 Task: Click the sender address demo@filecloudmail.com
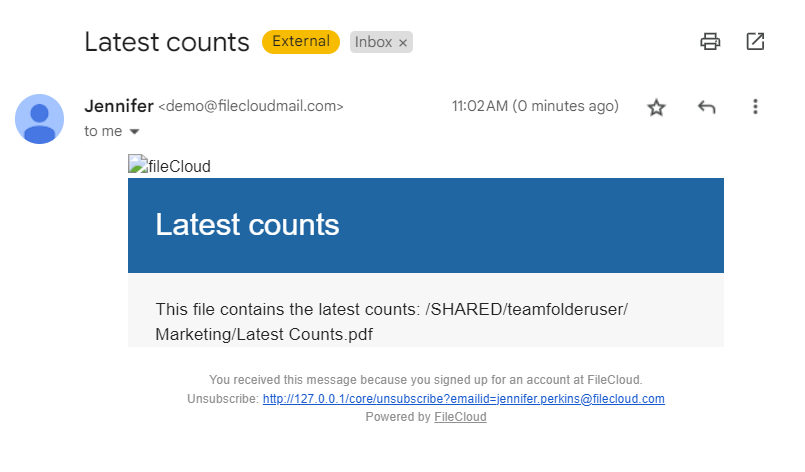click(251, 106)
